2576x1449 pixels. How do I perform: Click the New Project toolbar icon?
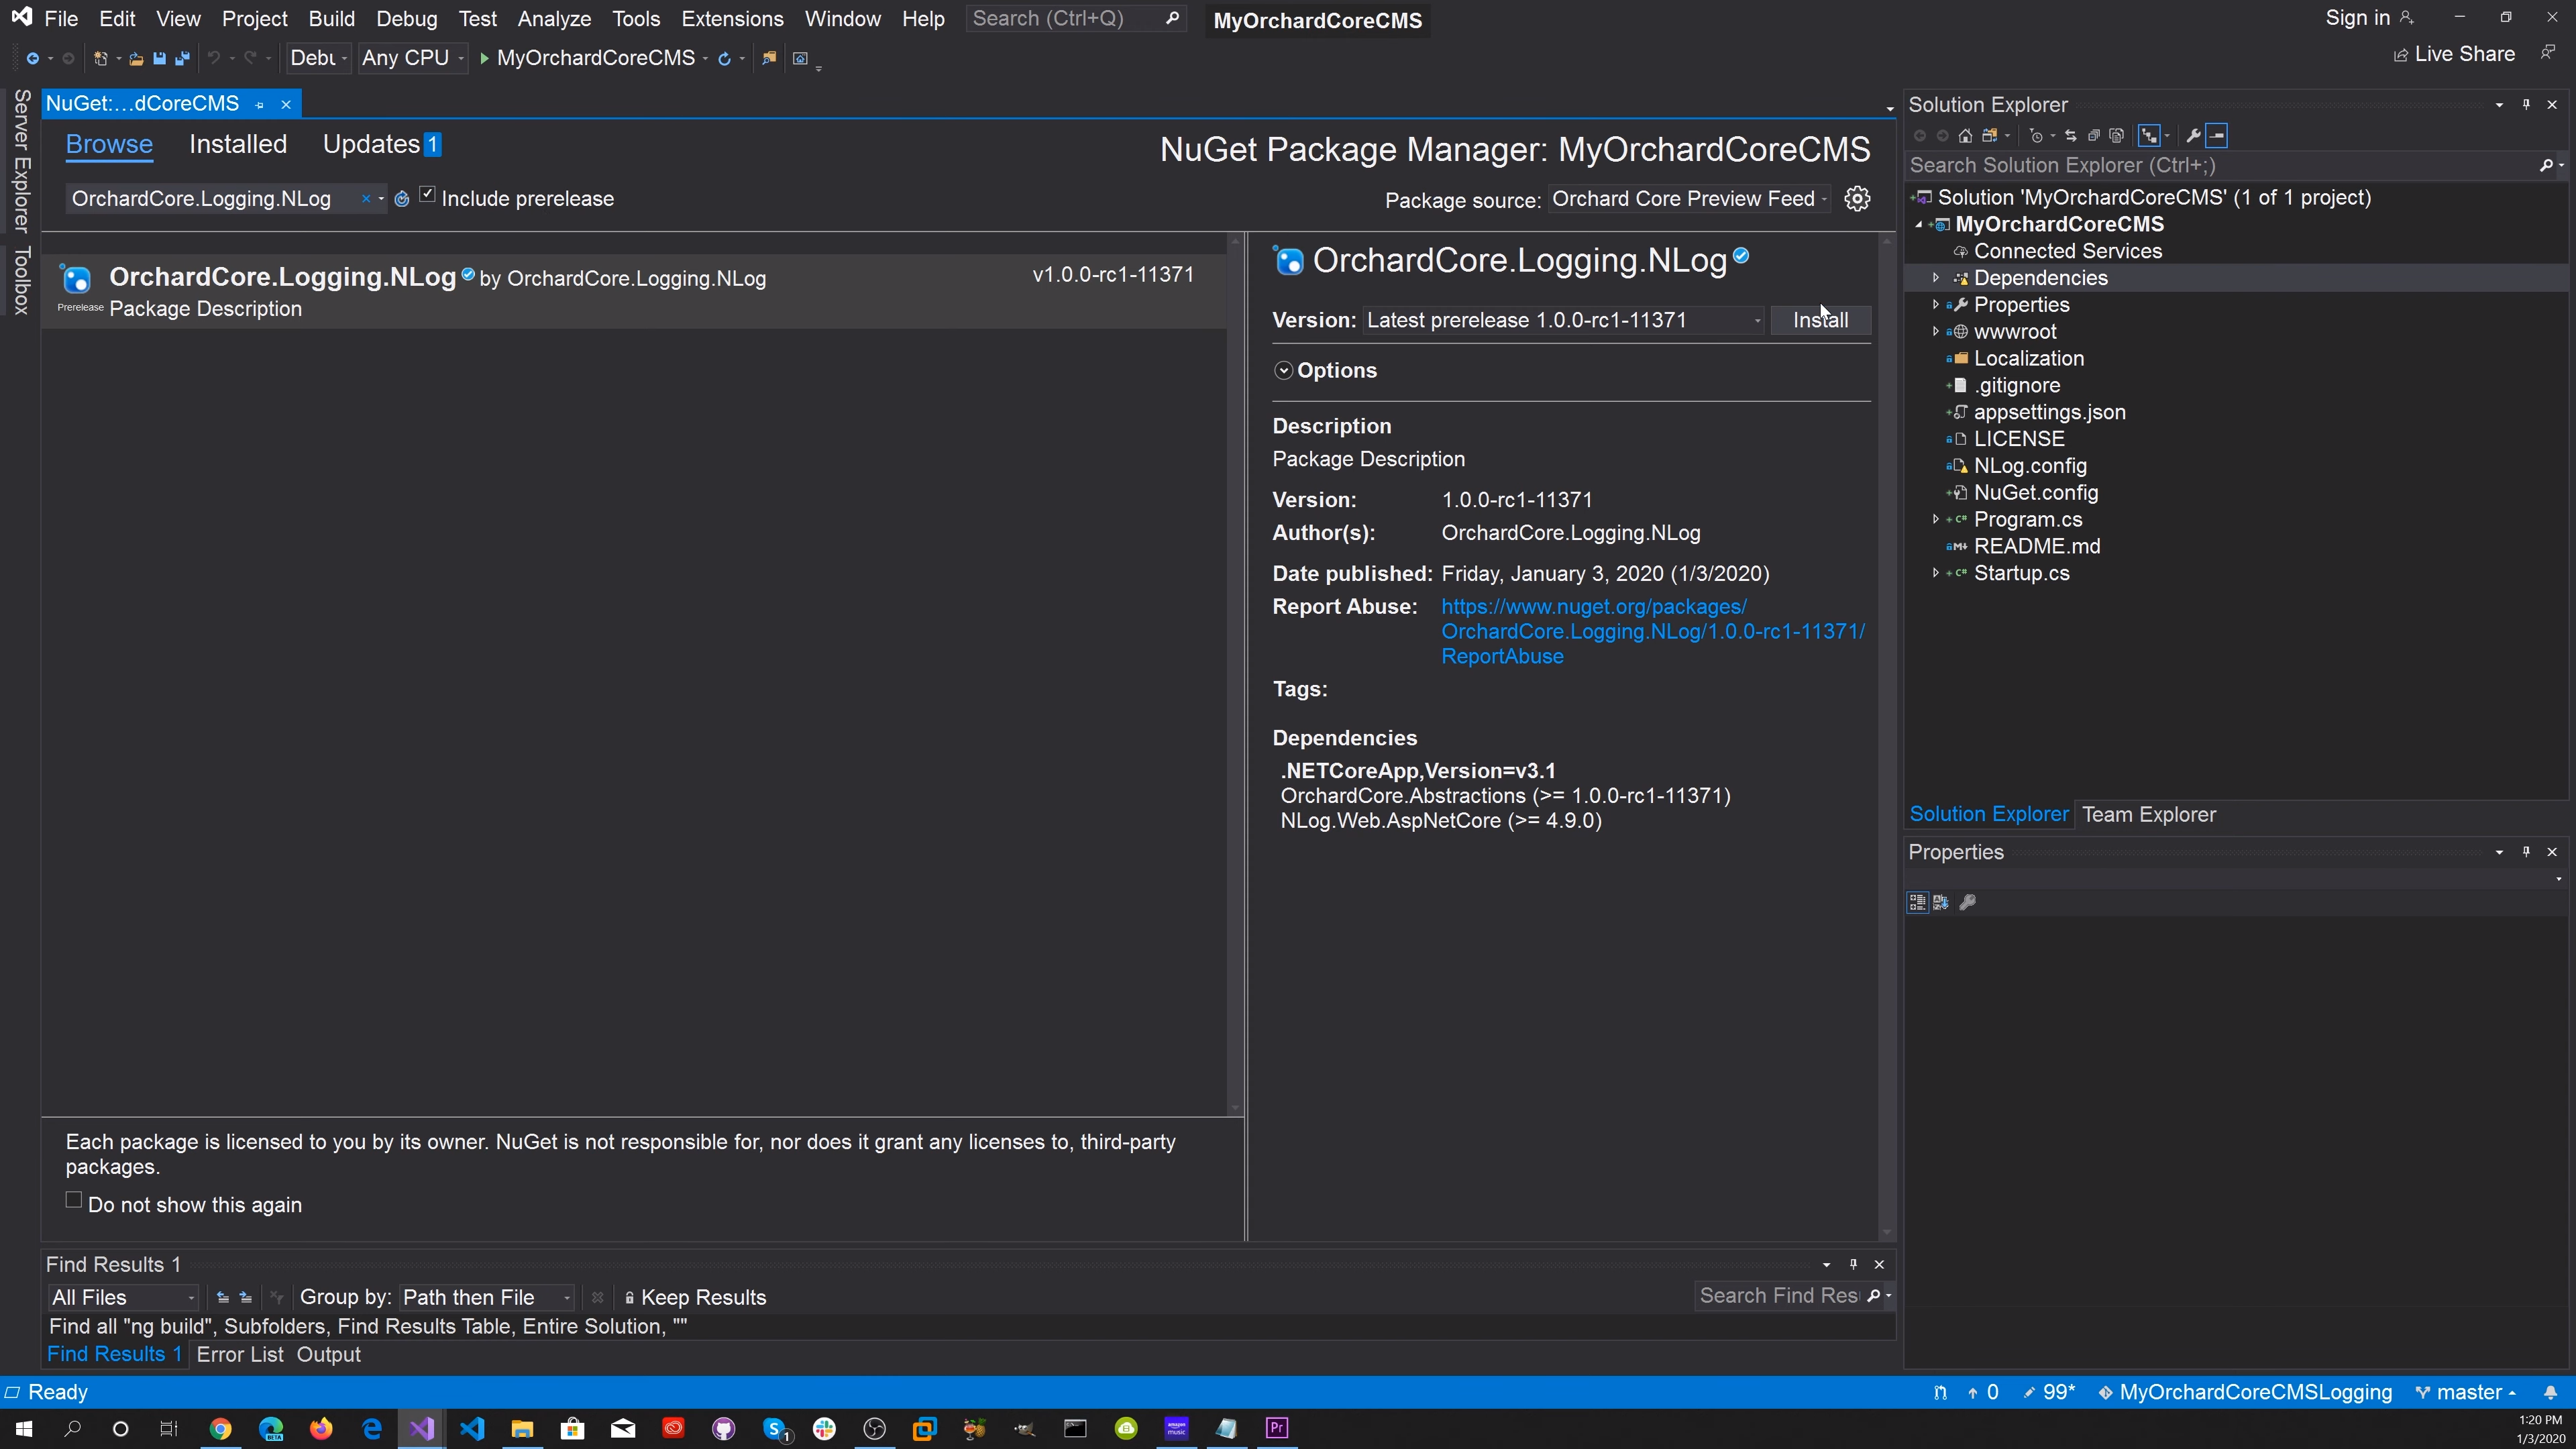tap(100, 58)
